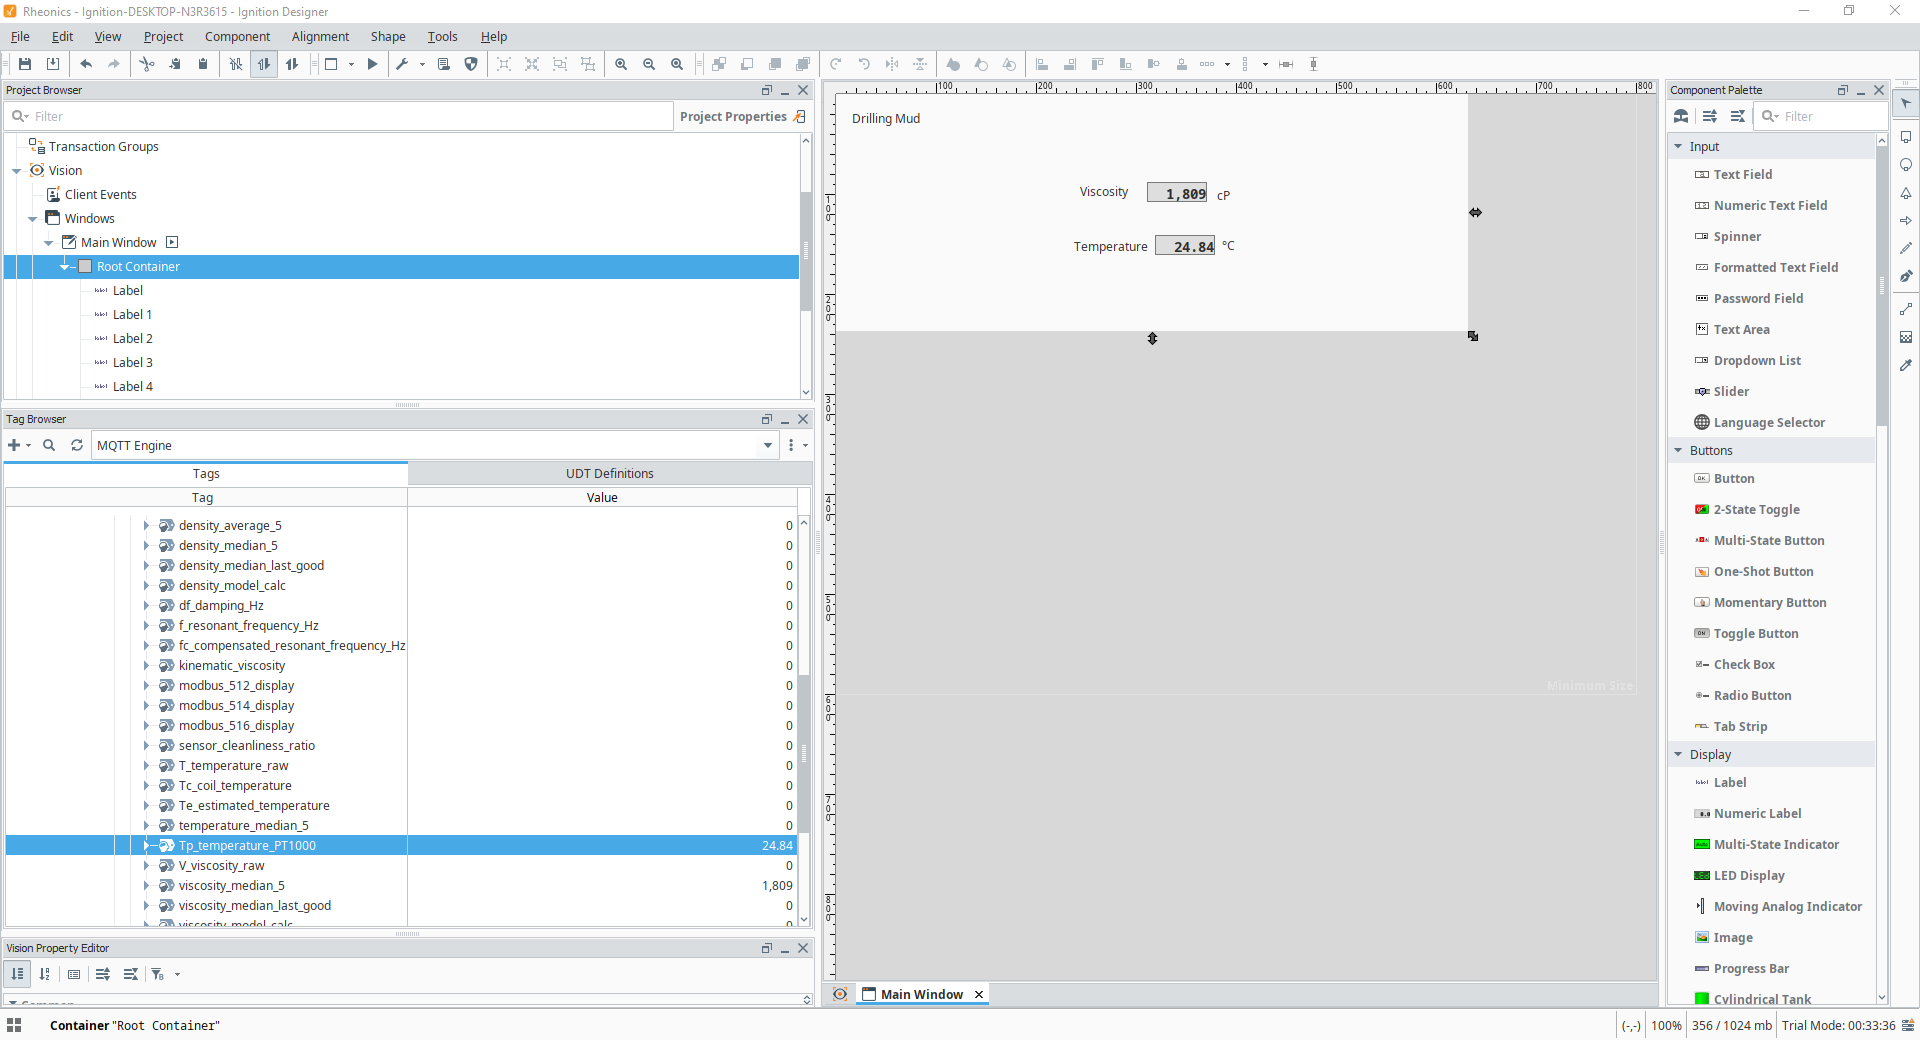Viewport: 1920px width, 1040px height.
Task: Open the File menu
Action: coord(20,36)
